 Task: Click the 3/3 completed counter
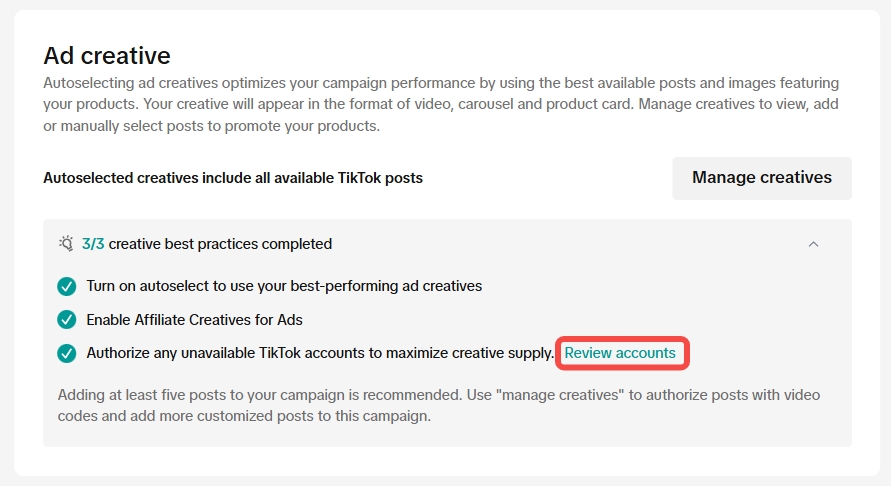(x=93, y=244)
